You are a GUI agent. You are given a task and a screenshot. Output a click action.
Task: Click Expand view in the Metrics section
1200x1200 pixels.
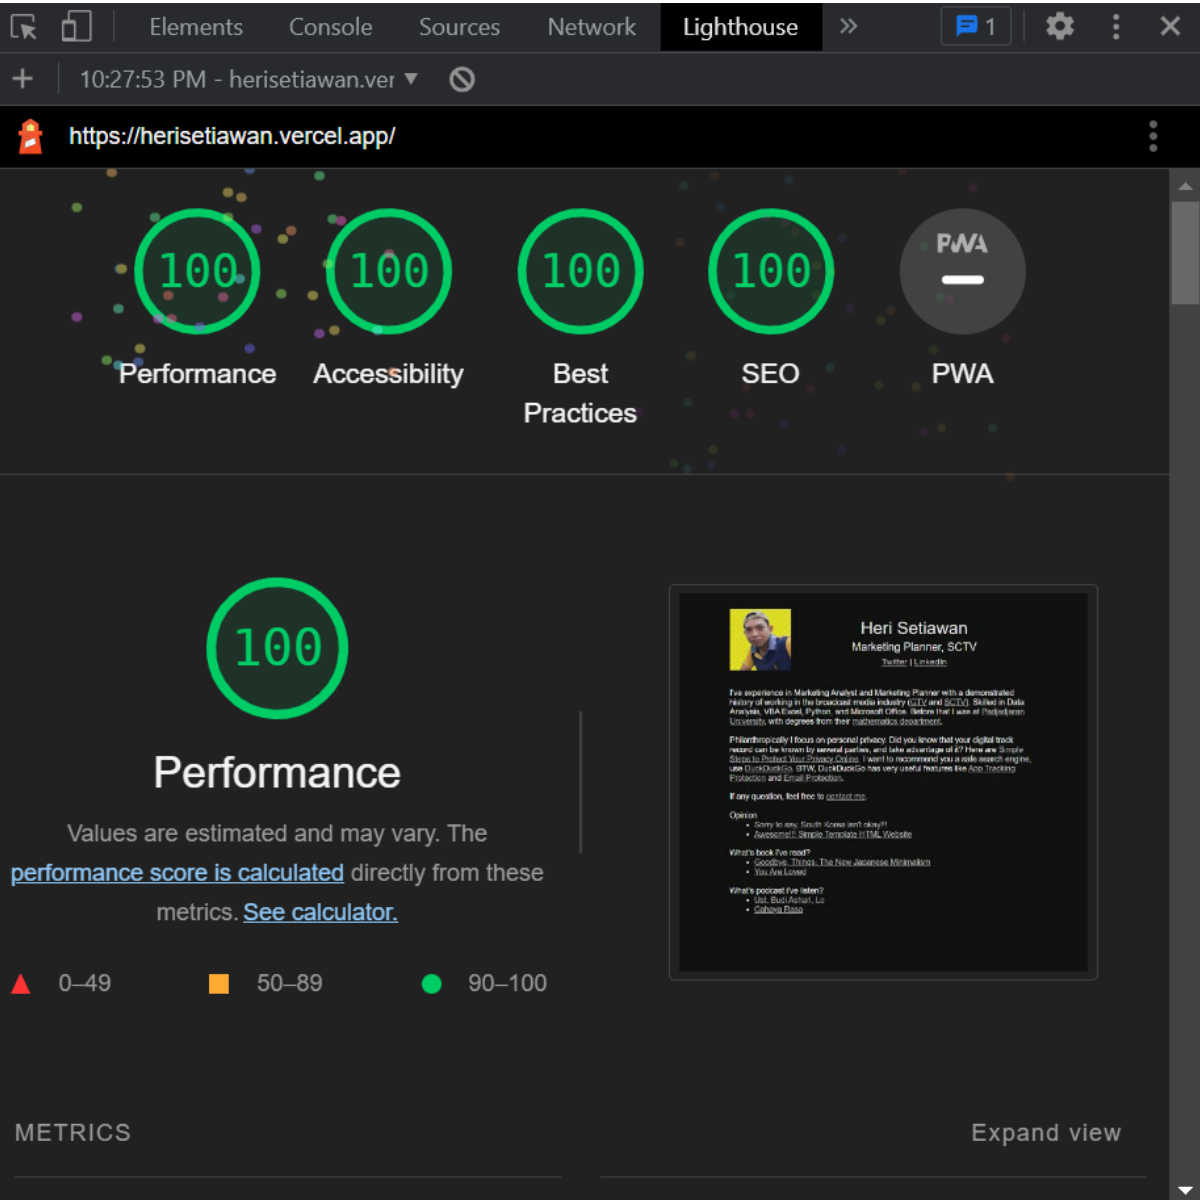coord(1046,1132)
